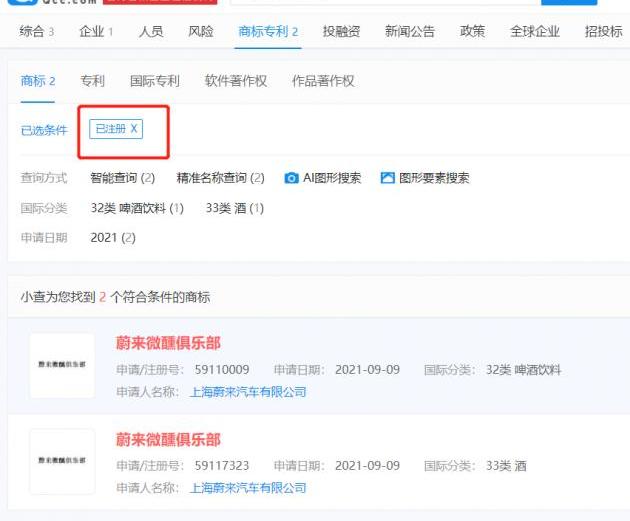Viewport: 630px width, 521px height.
Task: Filter by 33类 酒 (1)
Action: (x=235, y=208)
